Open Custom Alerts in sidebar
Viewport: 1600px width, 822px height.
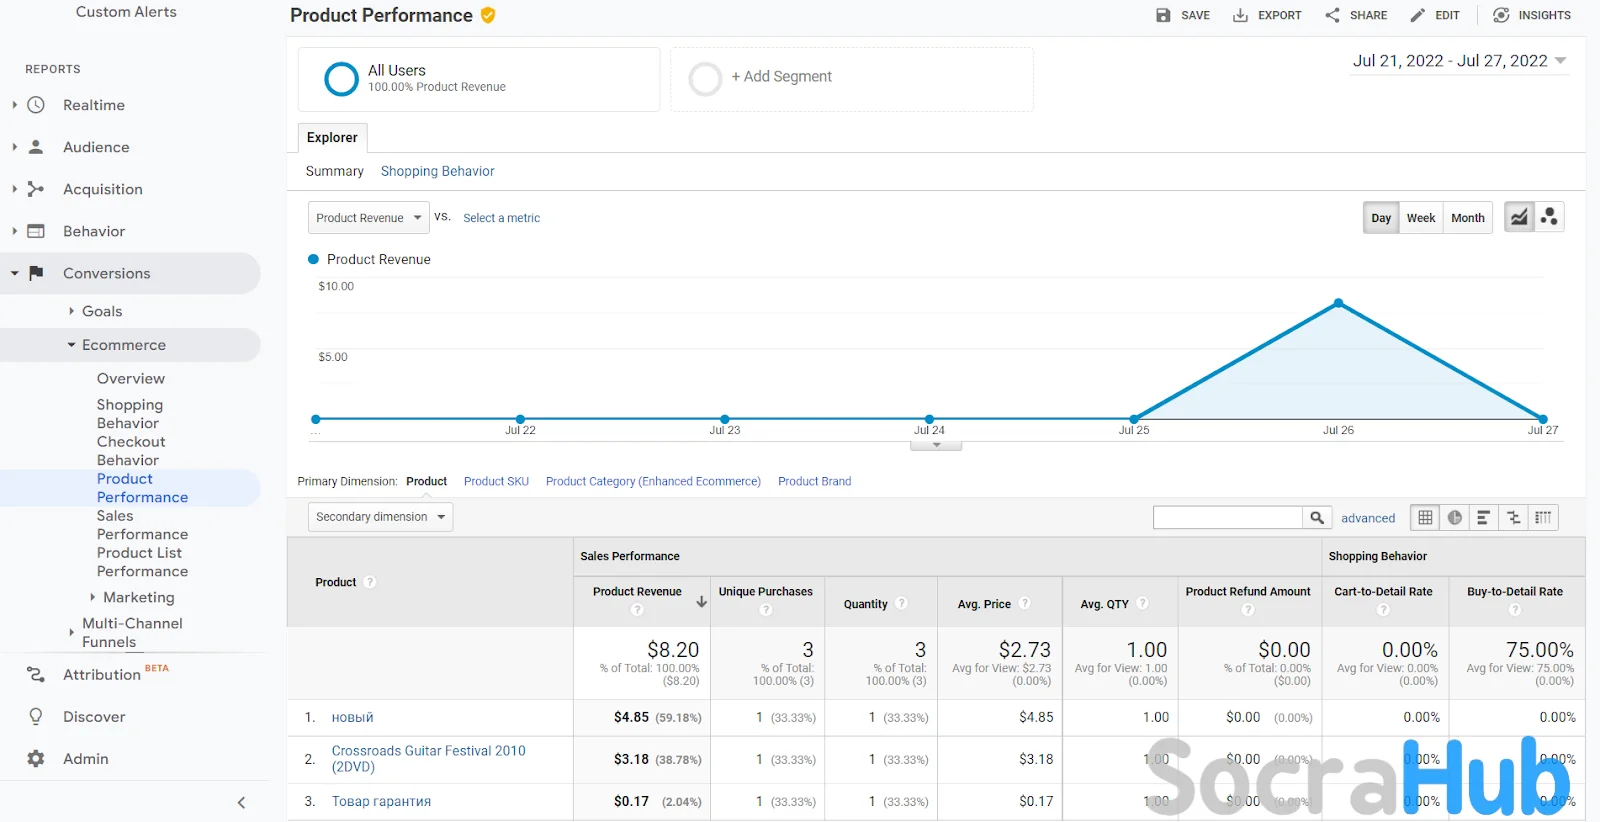[x=126, y=12]
